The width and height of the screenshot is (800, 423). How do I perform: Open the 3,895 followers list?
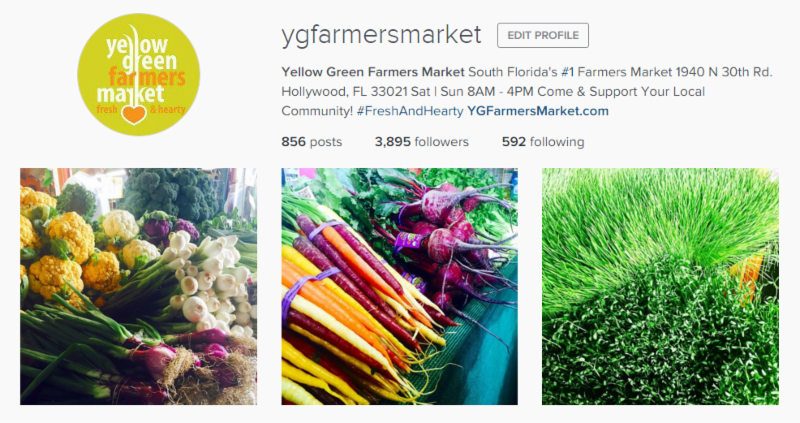(x=421, y=142)
